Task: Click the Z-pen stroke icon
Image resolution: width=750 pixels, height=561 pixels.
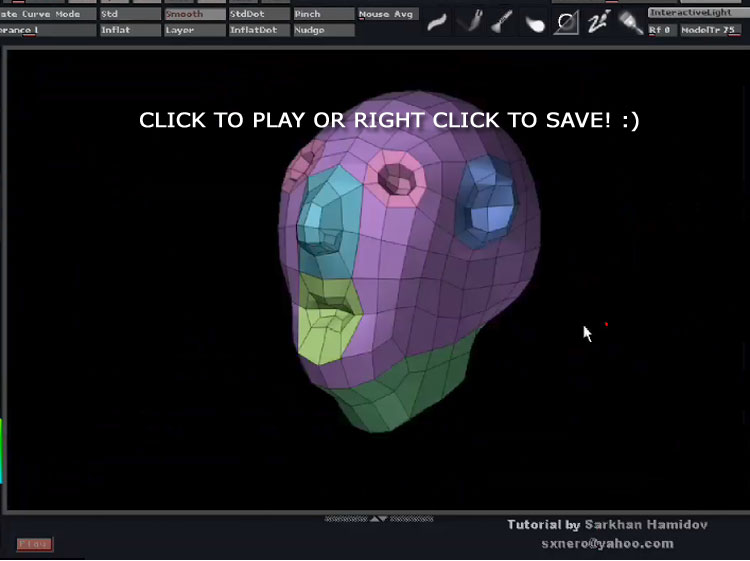Action: 599,21
